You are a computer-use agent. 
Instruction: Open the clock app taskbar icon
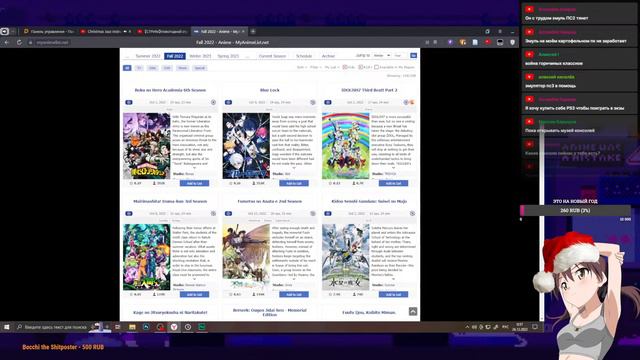(x=188, y=327)
